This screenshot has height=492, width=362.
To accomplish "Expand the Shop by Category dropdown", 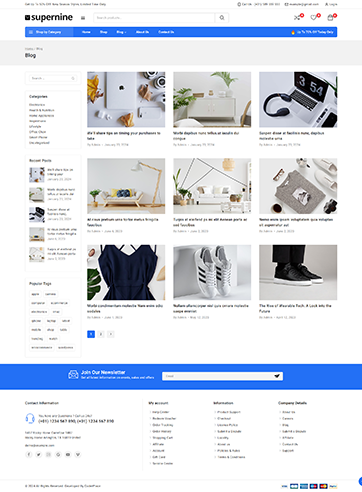I will (49, 32).
